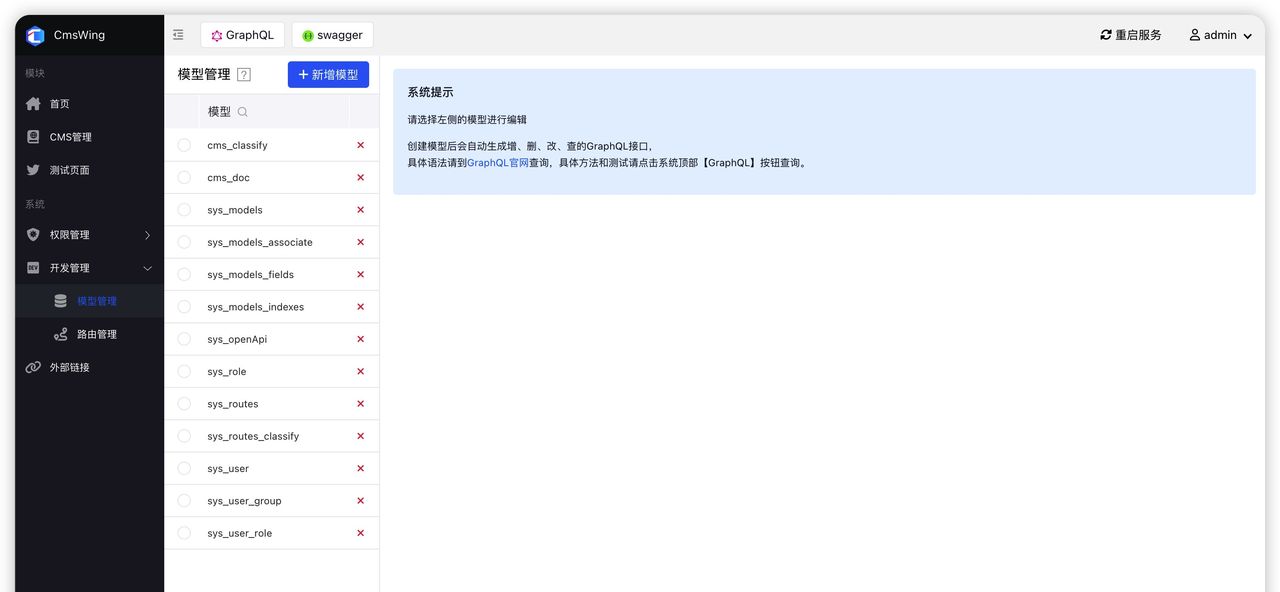Image resolution: width=1280 pixels, height=592 pixels.
Task: Delete cms_classify with its red X
Action: pos(361,145)
